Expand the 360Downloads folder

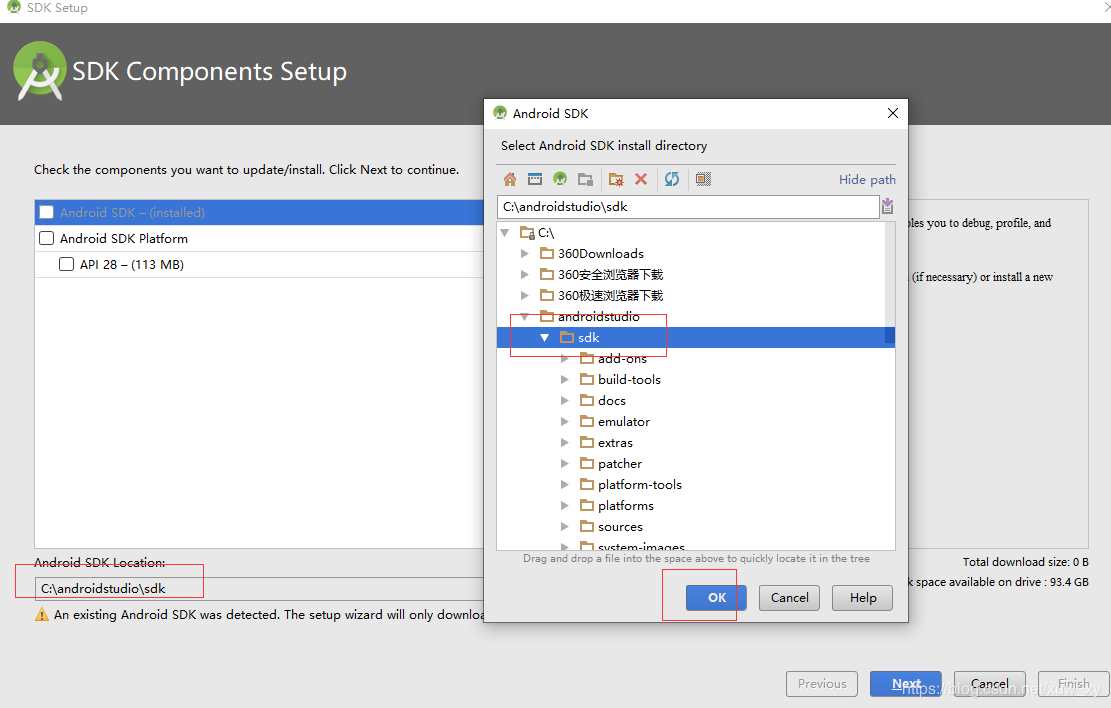pyautogui.click(x=524, y=253)
